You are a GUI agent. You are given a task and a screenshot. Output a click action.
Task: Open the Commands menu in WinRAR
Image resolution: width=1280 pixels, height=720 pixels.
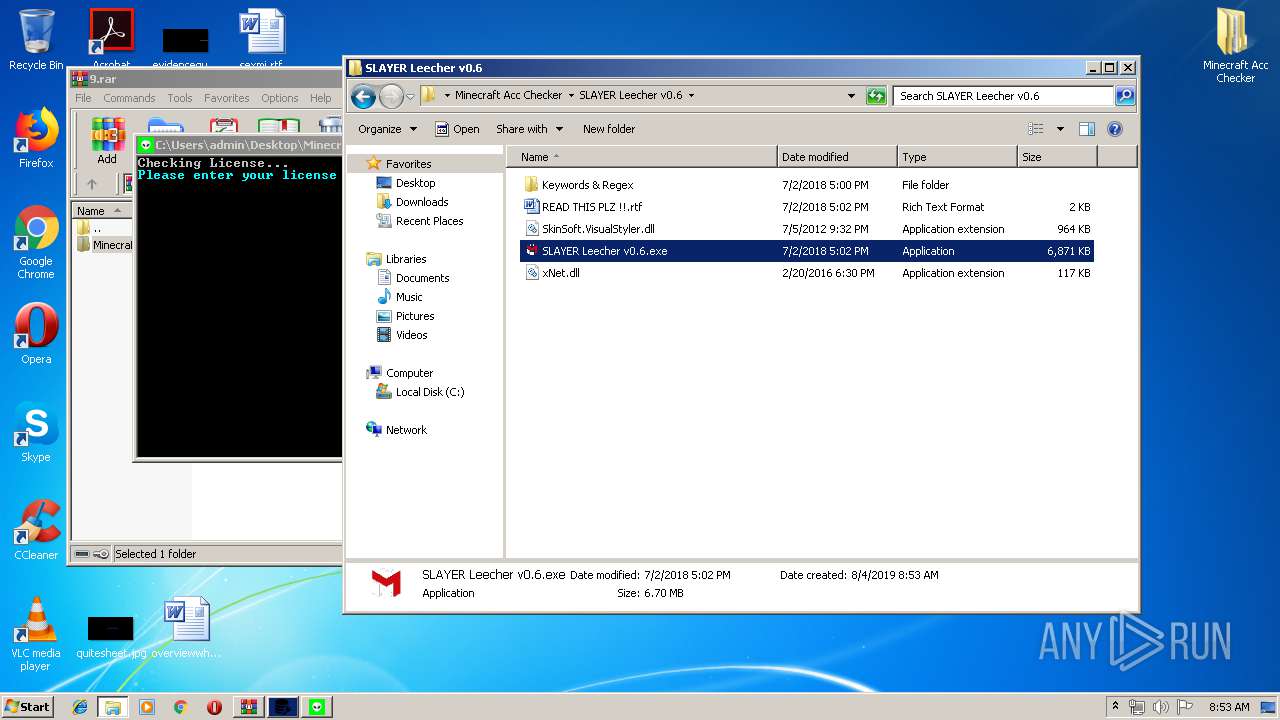click(x=129, y=98)
